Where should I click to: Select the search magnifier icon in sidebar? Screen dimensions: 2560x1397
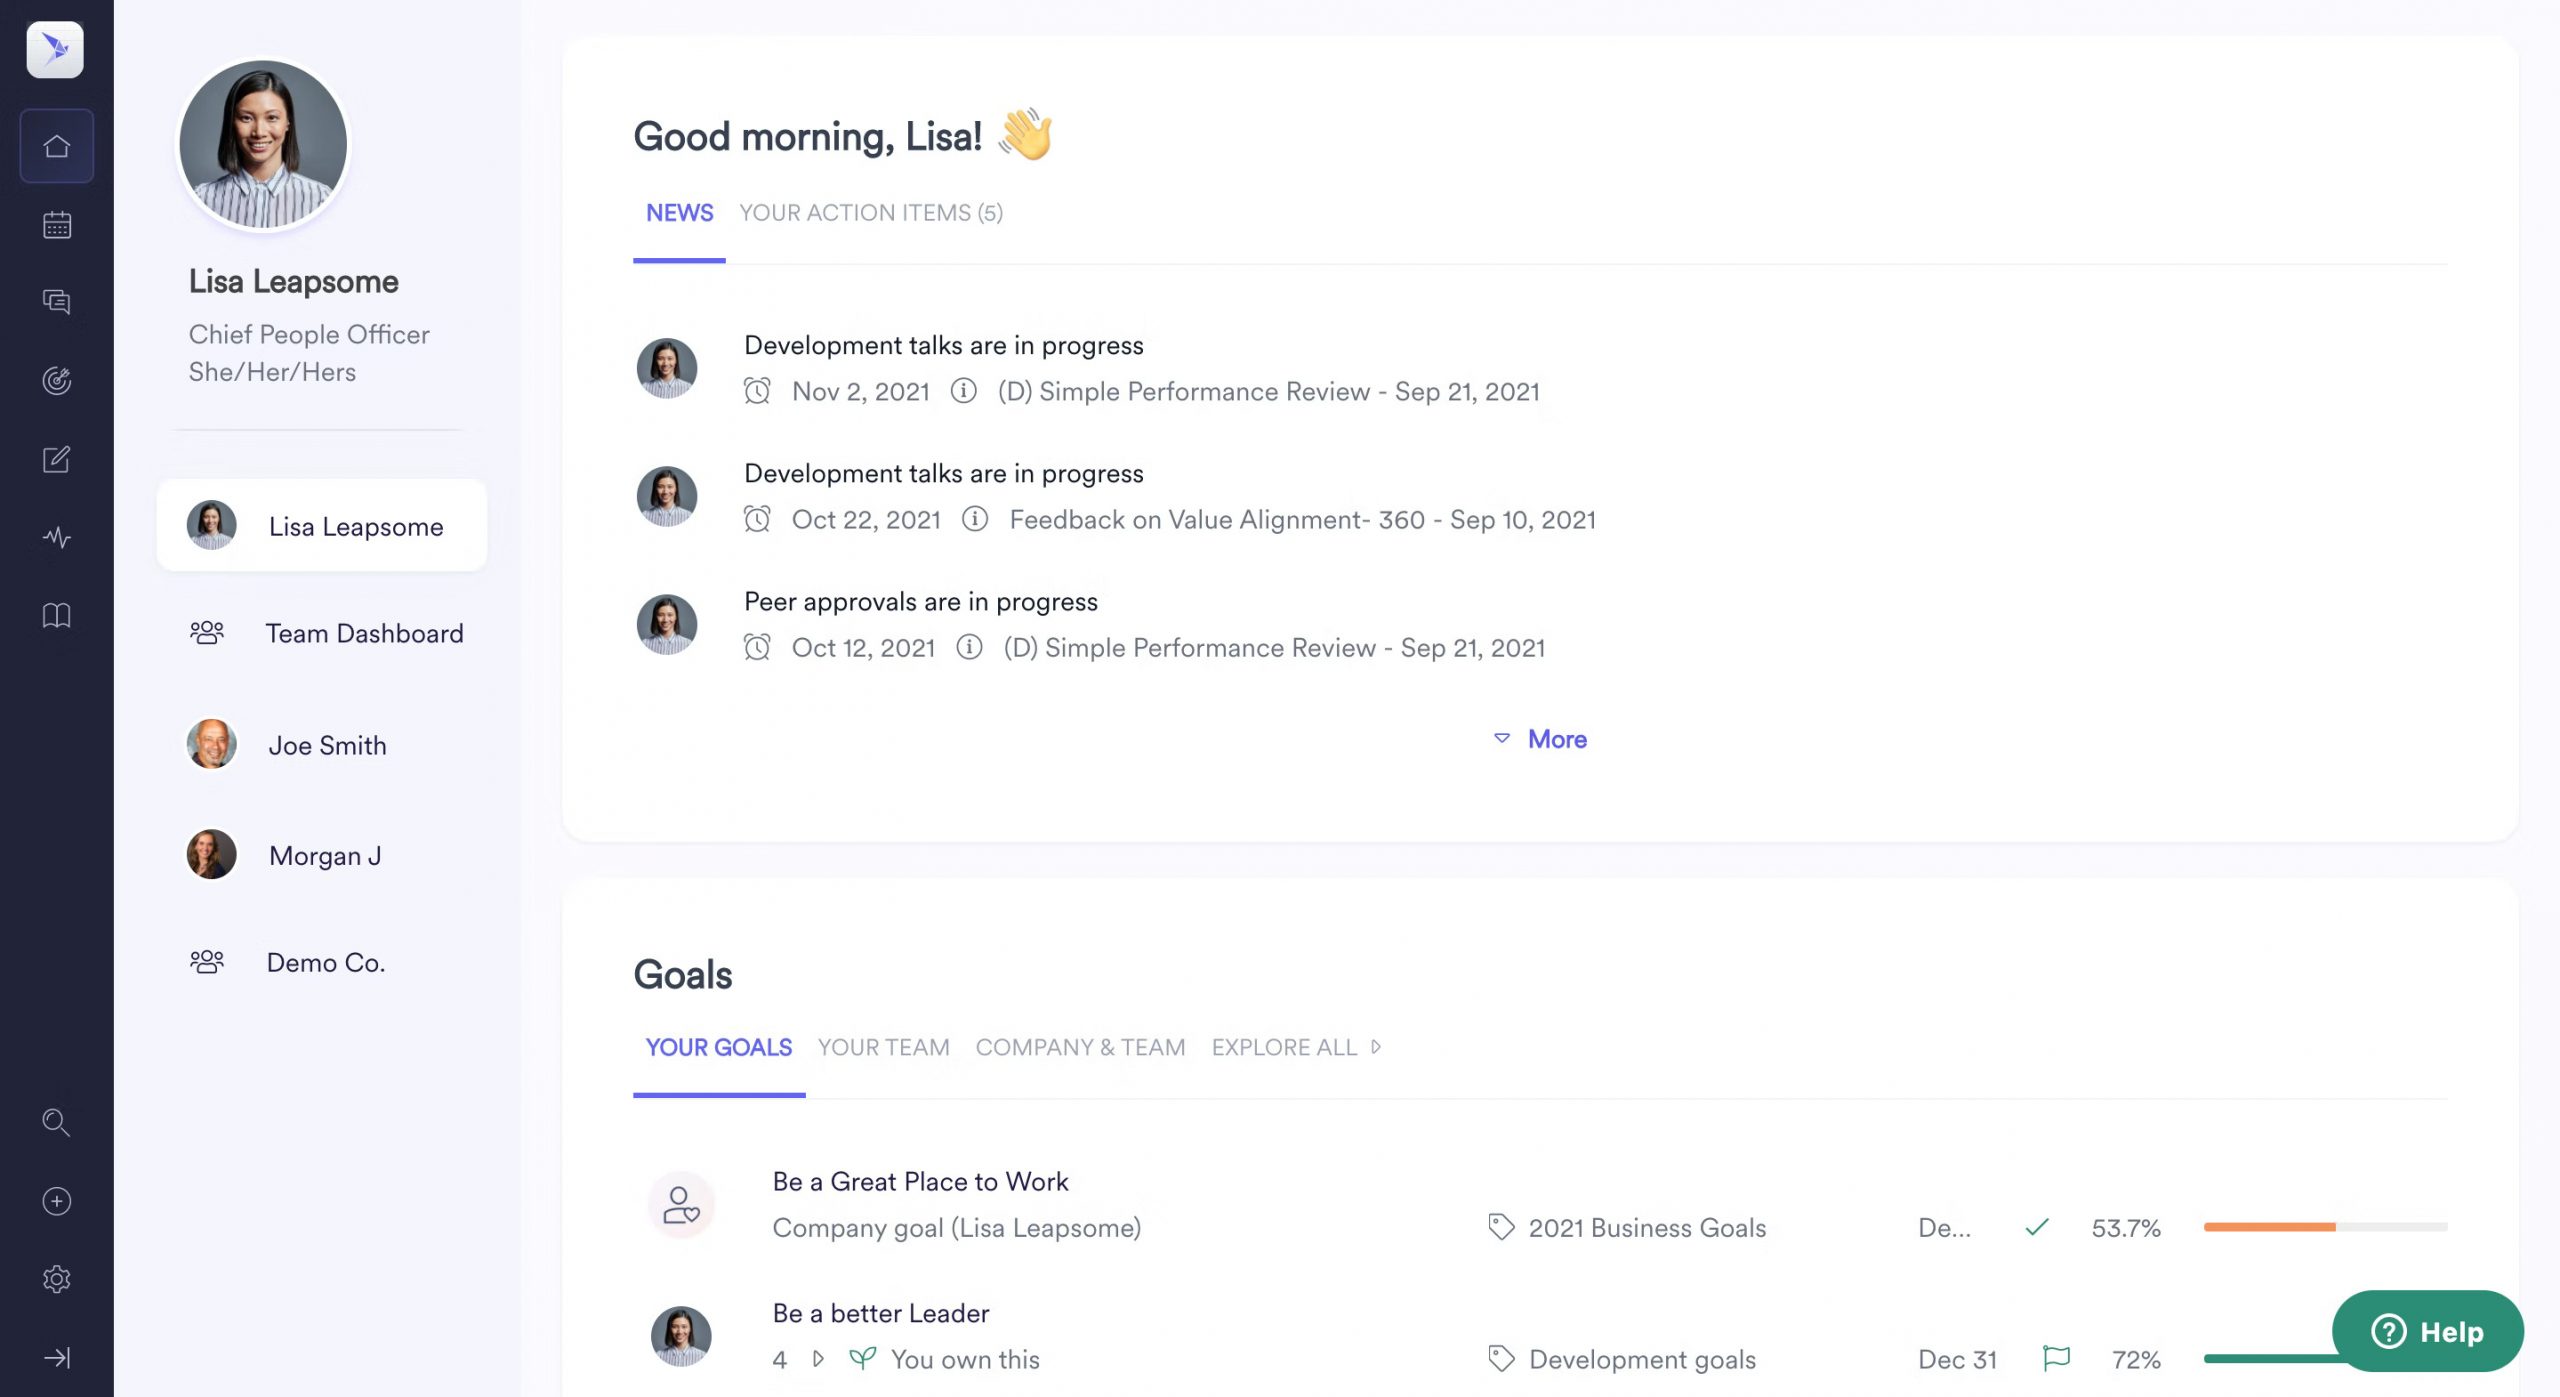click(x=55, y=1122)
